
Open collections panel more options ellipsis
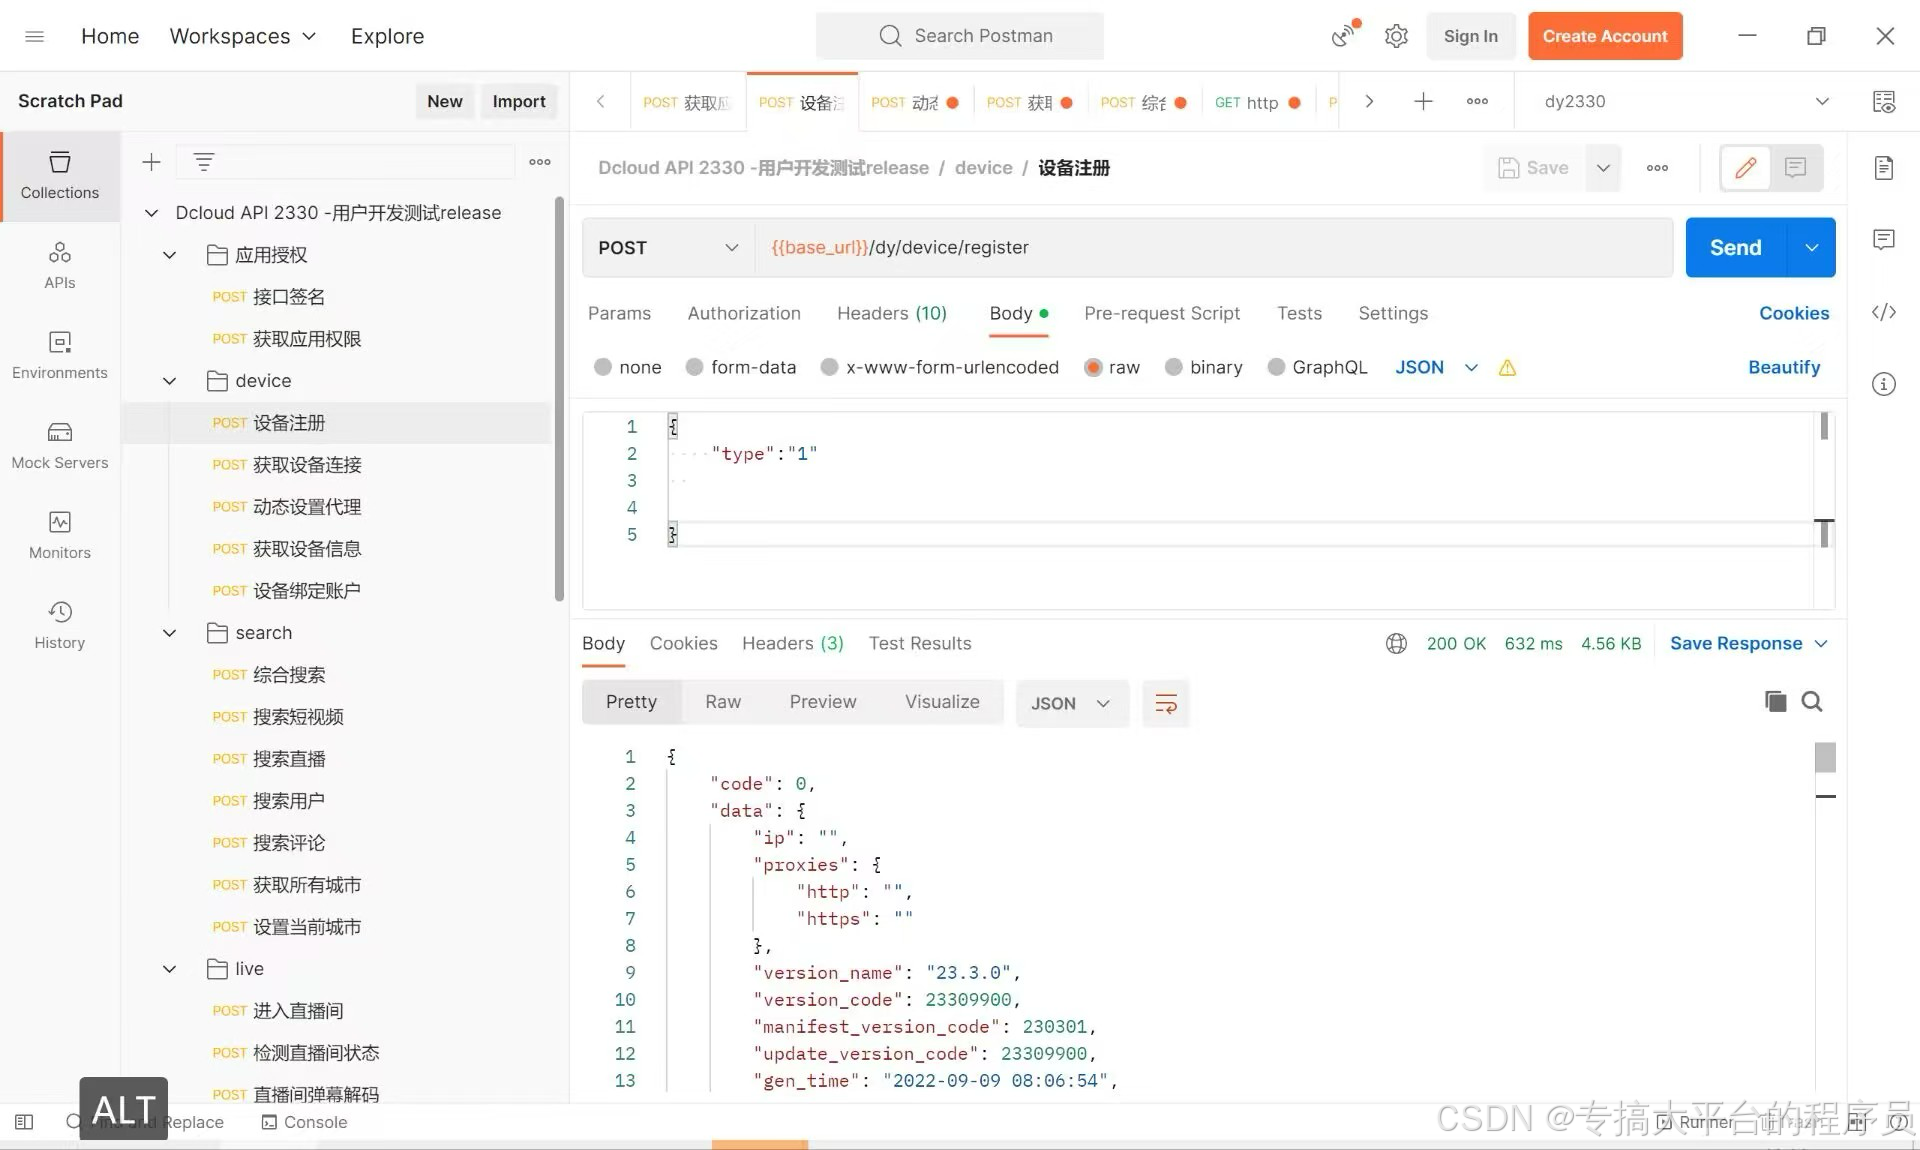coord(540,162)
